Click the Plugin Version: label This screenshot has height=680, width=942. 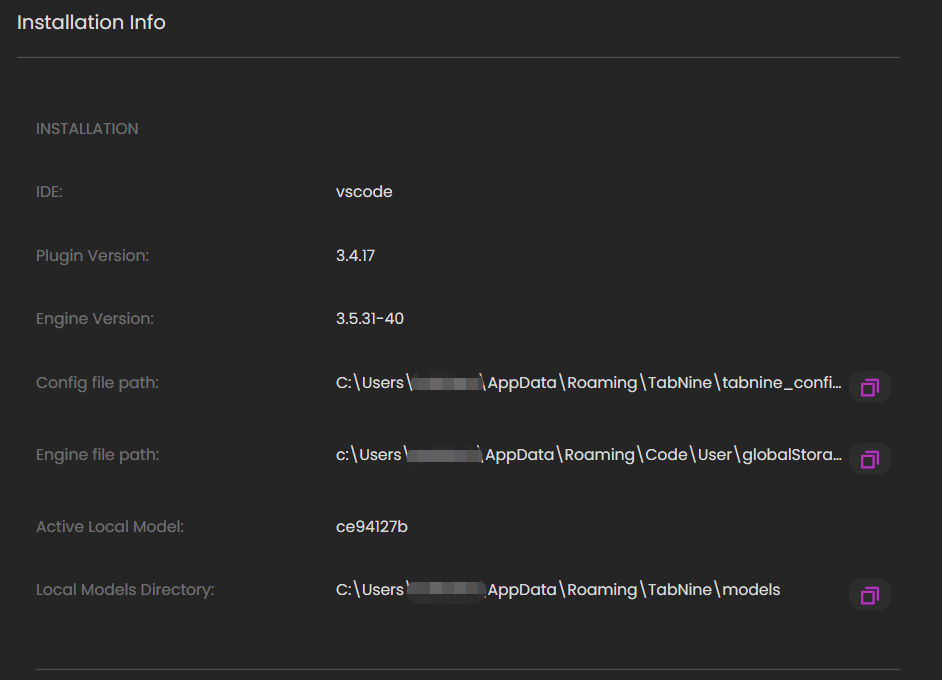tap(93, 255)
